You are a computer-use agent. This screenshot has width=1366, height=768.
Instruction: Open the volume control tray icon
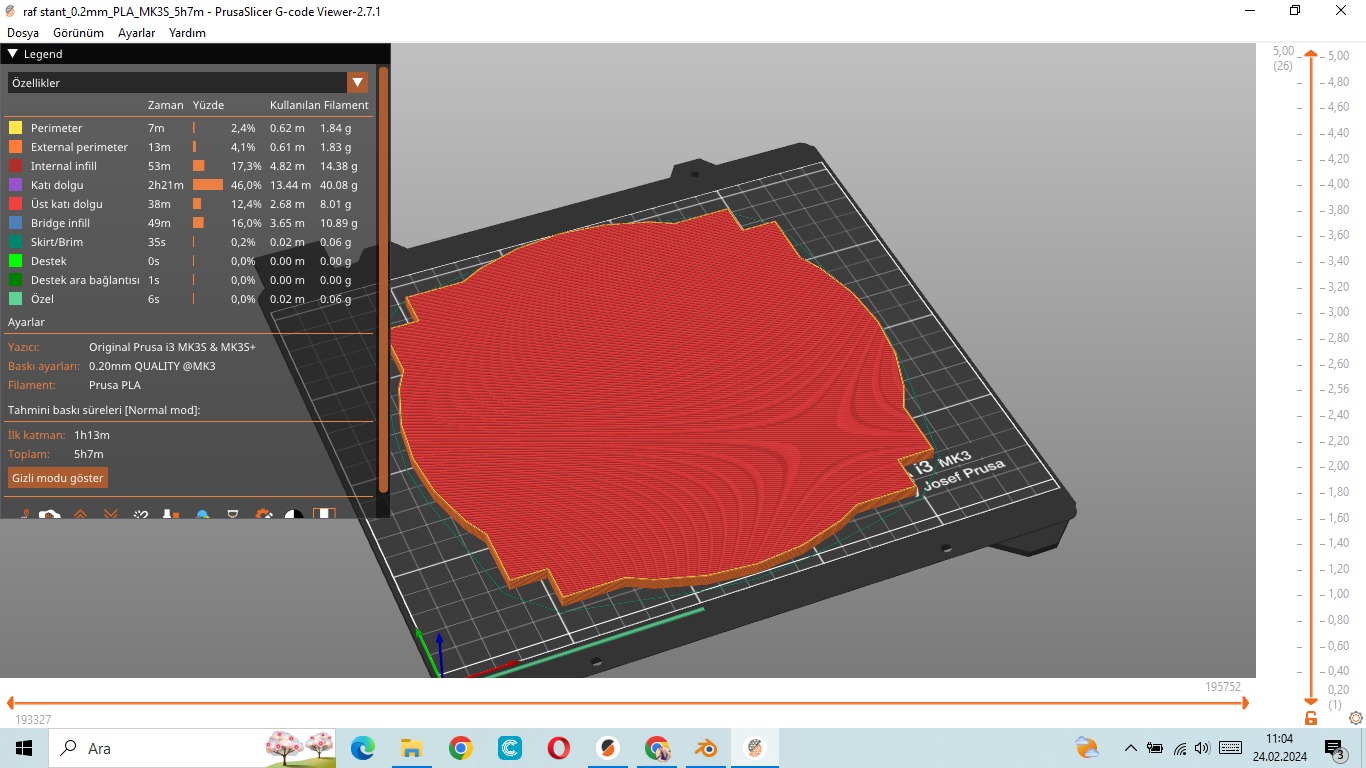(x=1202, y=748)
